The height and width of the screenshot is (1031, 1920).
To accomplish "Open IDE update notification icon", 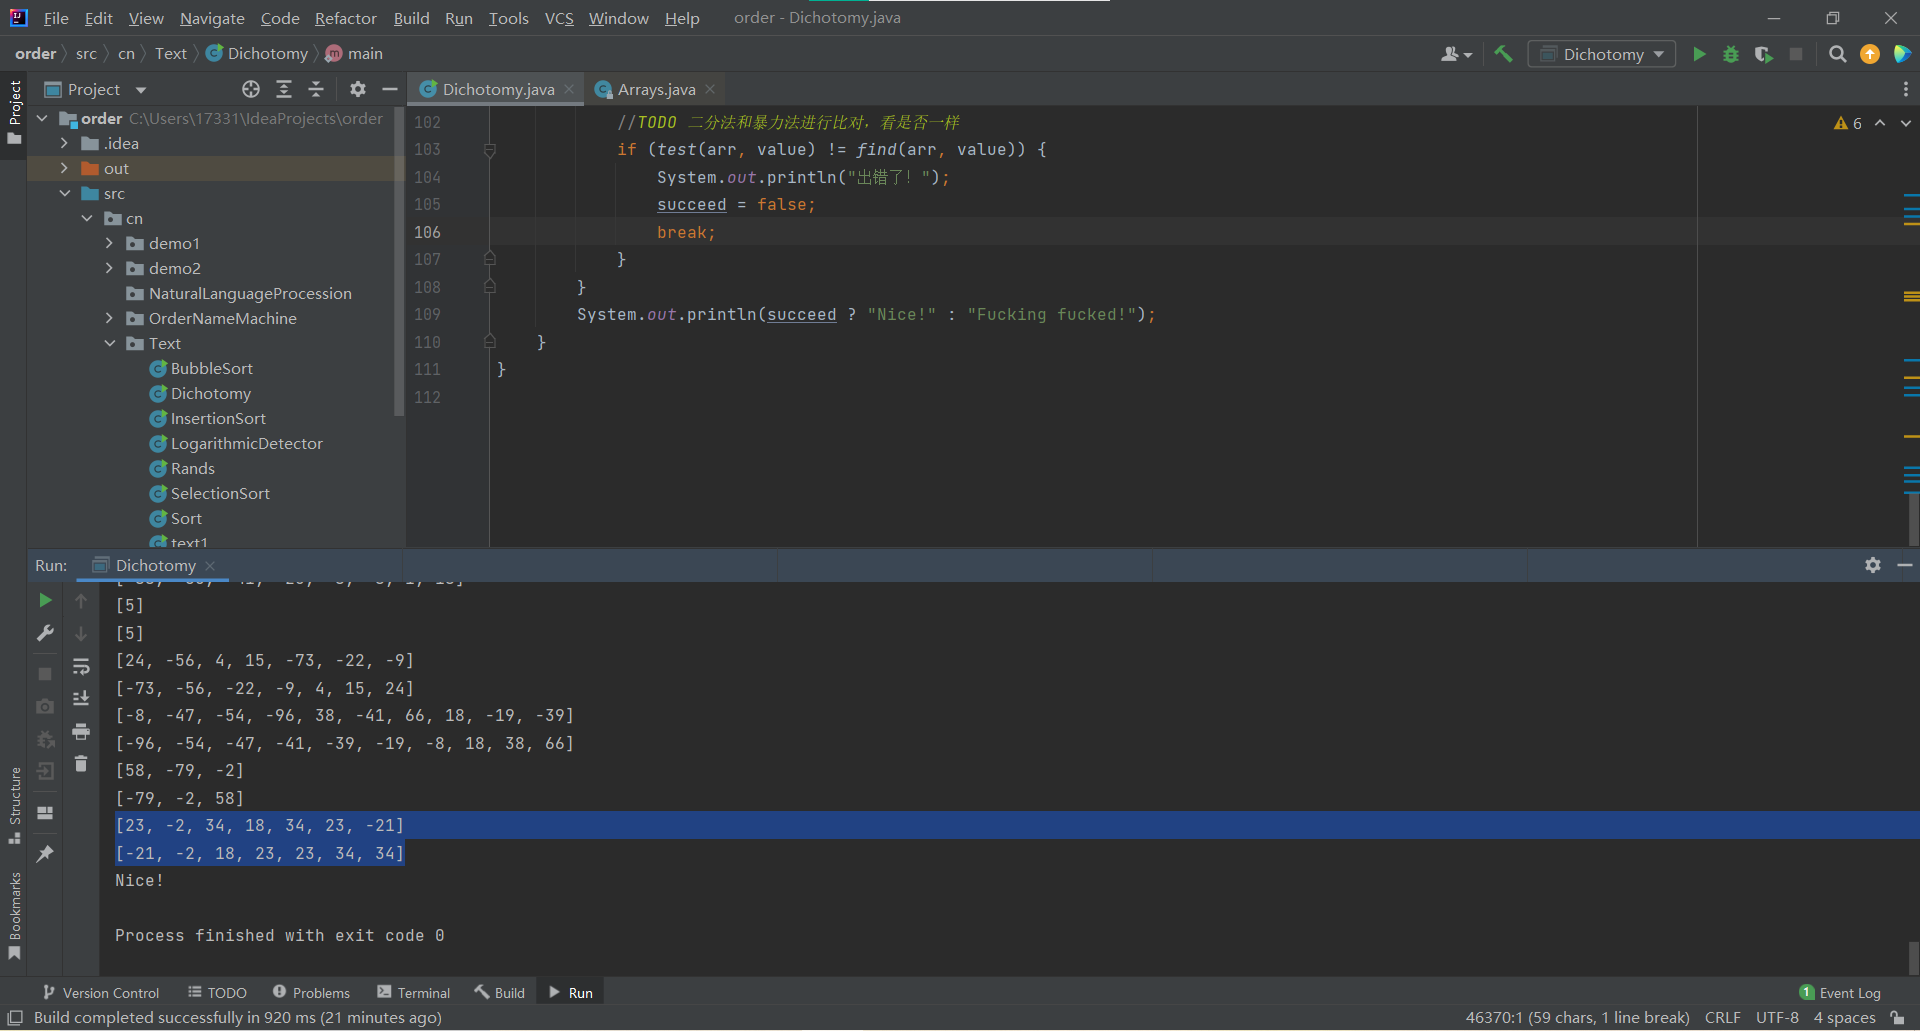I will click(x=1869, y=54).
